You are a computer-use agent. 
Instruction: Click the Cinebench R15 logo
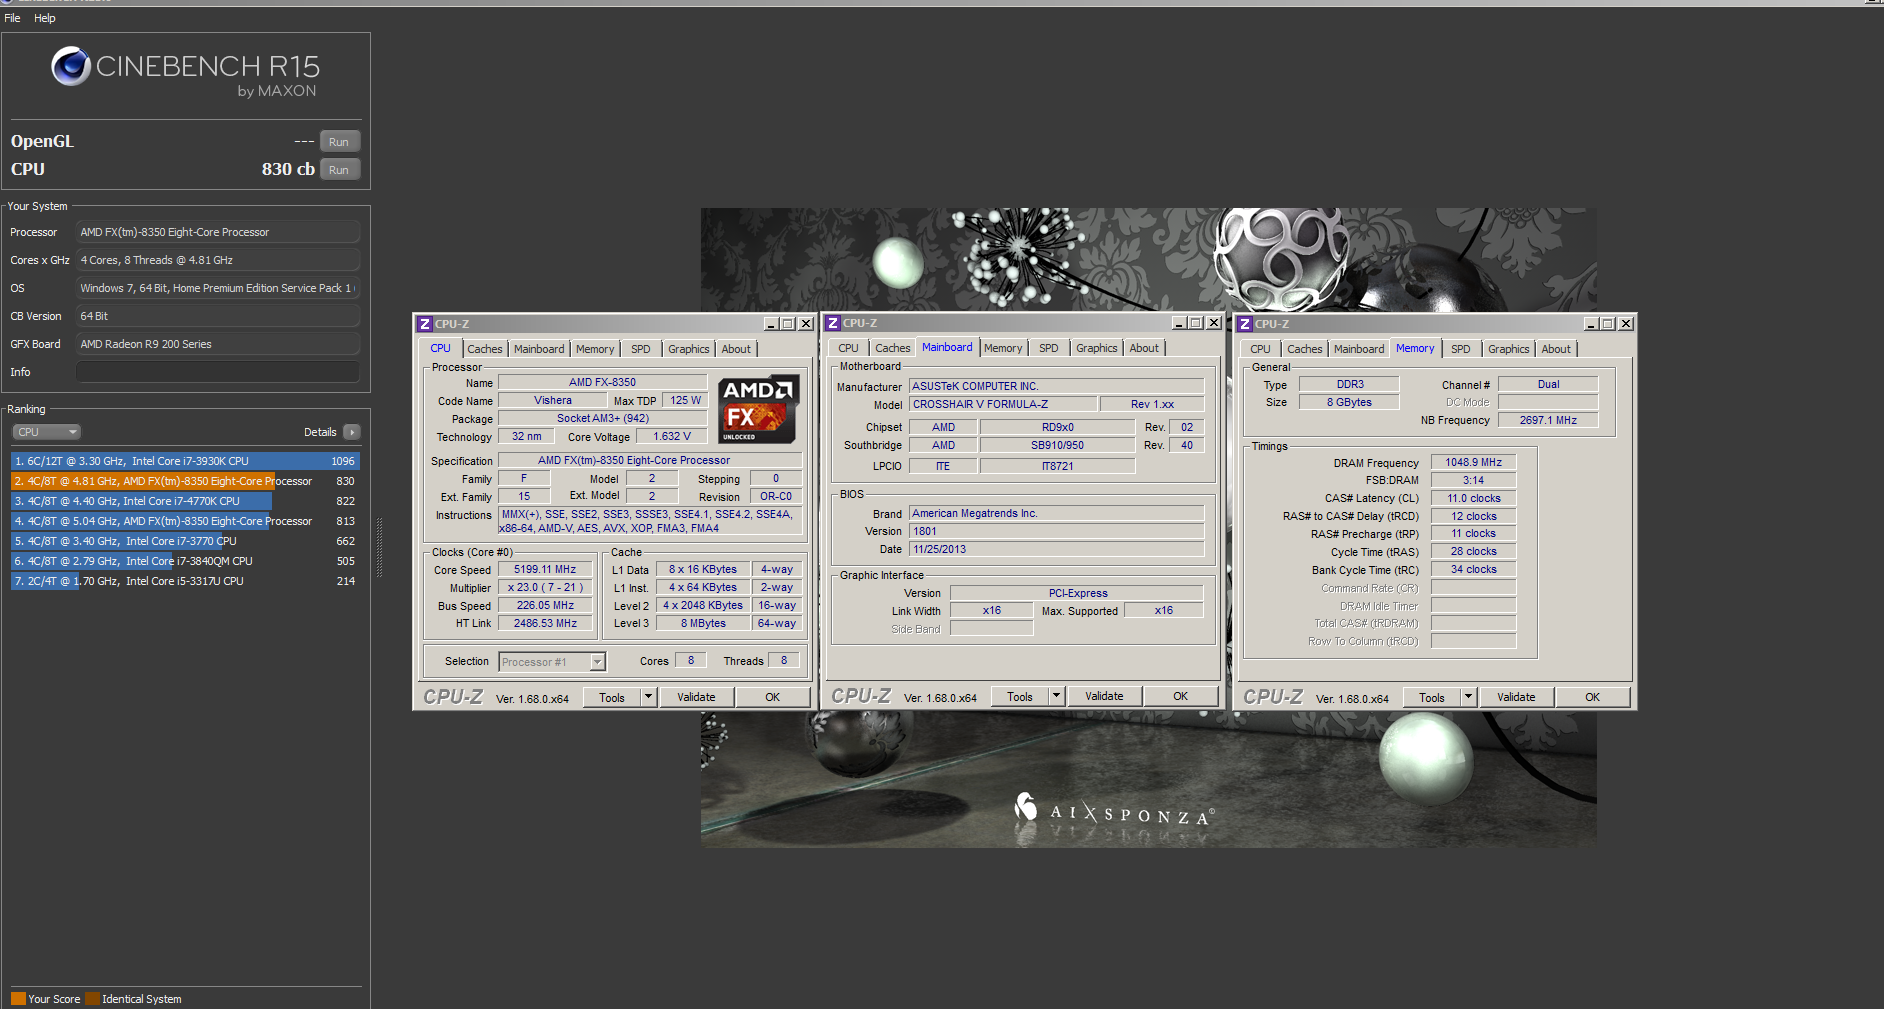pos(186,71)
